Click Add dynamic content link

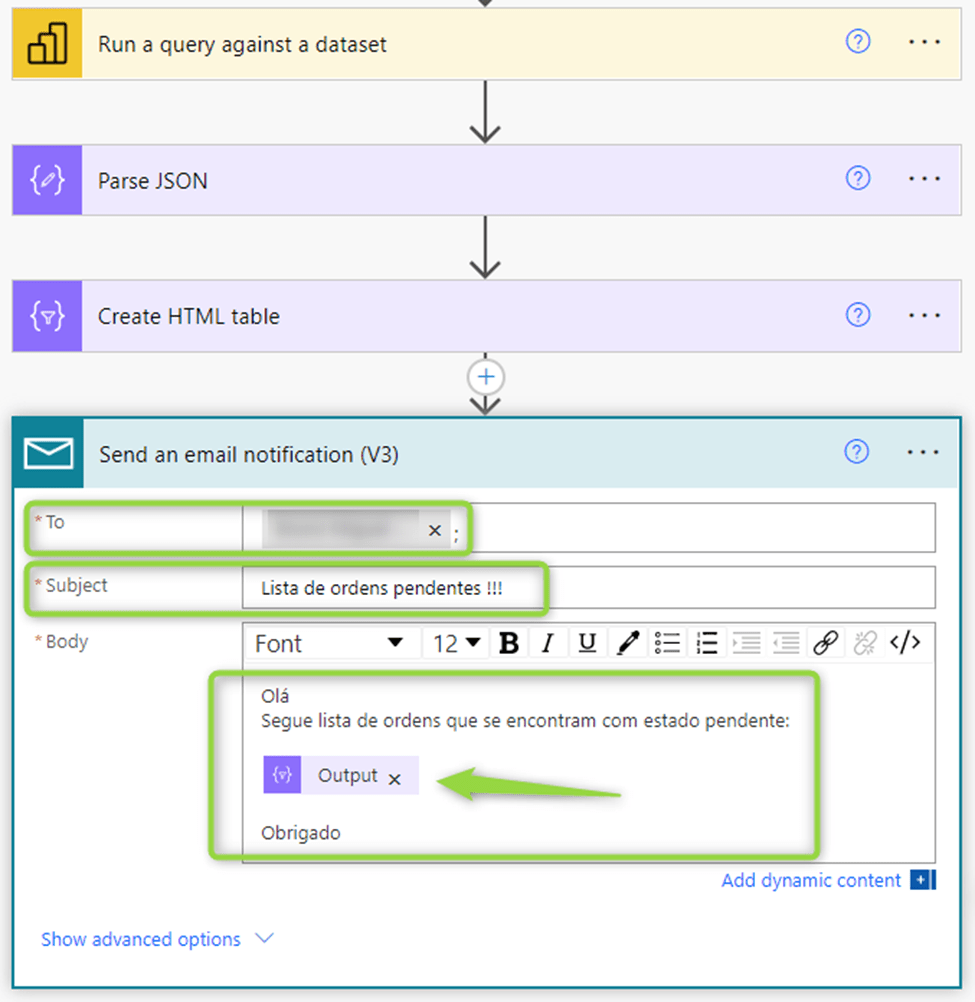click(x=811, y=880)
